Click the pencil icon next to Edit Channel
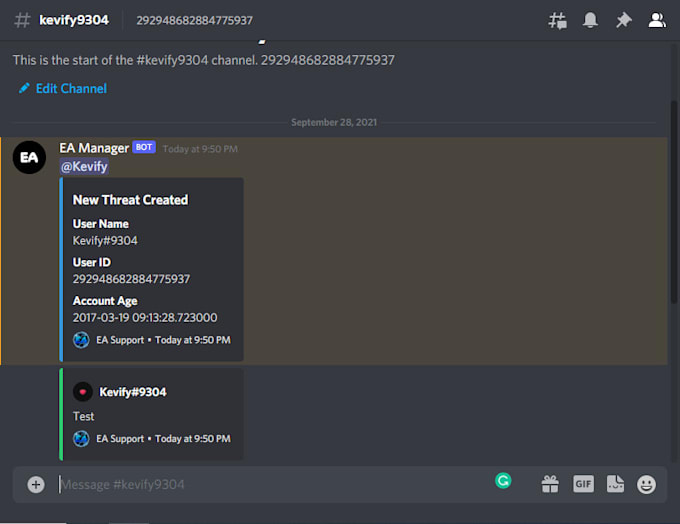680x524 pixels. click(x=24, y=88)
